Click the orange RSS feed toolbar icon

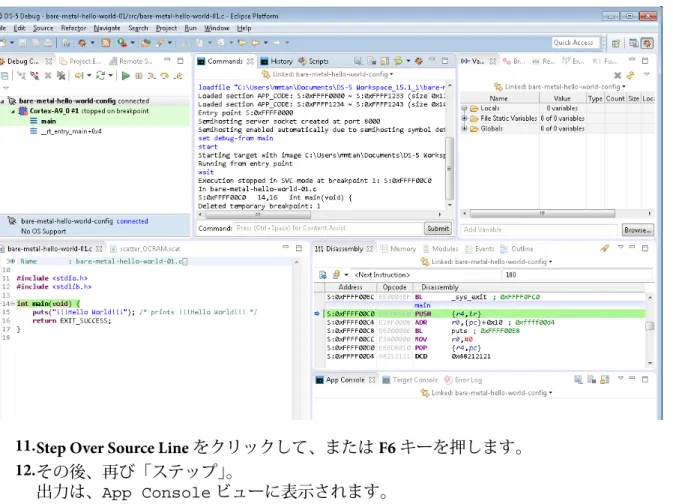tap(106, 43)
